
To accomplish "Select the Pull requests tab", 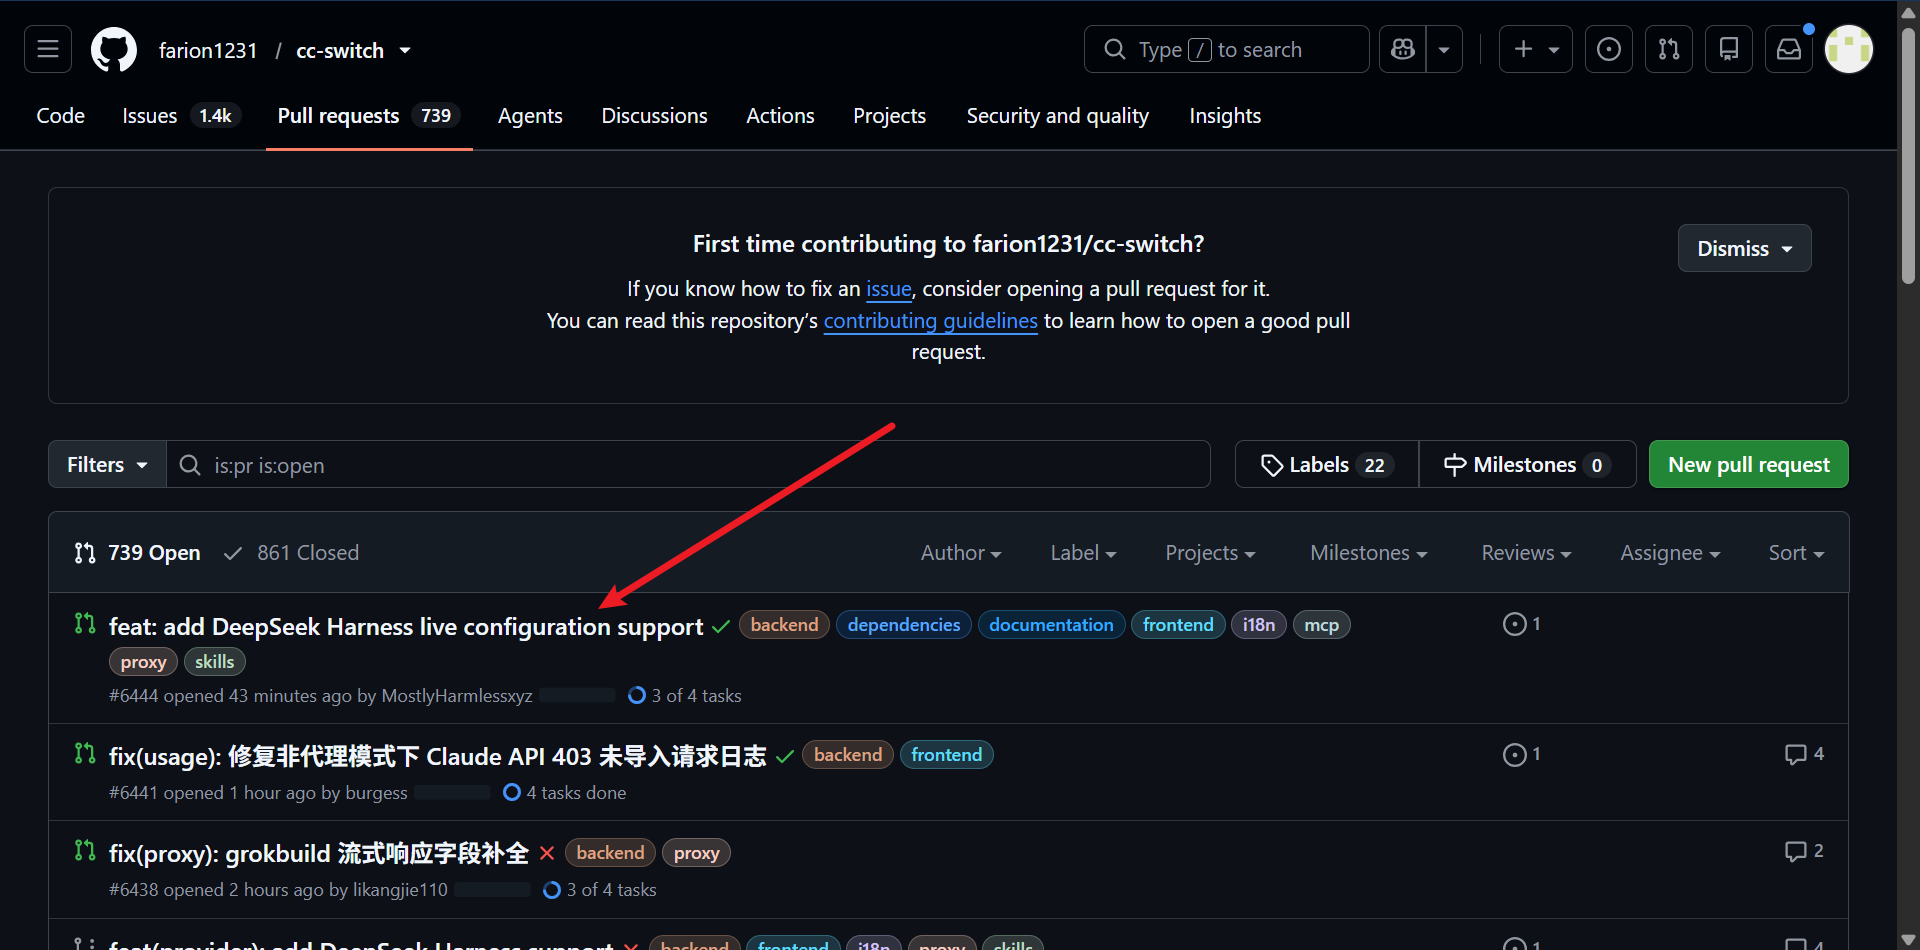I will tap(369, 116).
